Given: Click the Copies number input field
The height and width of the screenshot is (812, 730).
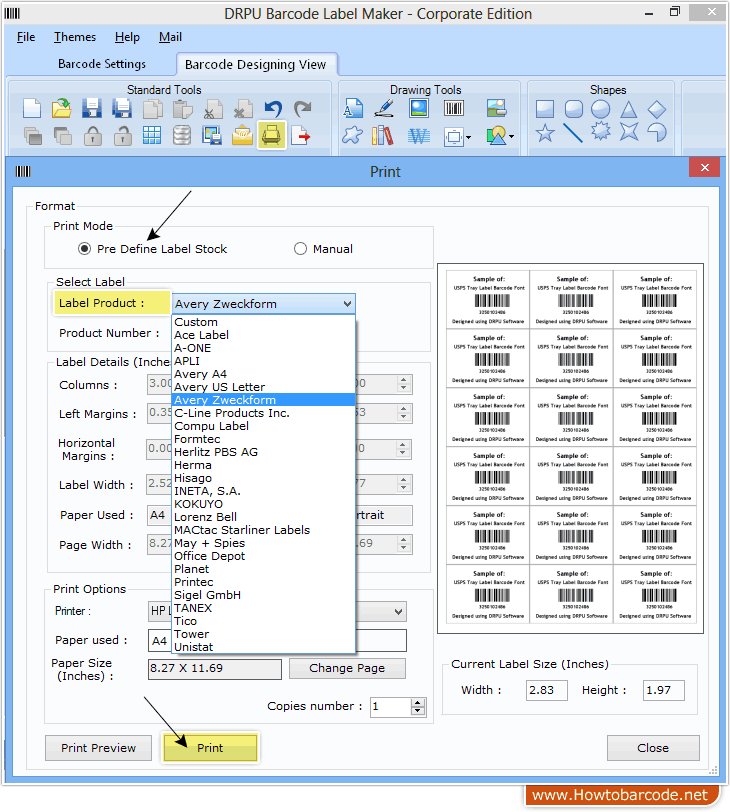Looking at the screenshot, I should [391, 706].
